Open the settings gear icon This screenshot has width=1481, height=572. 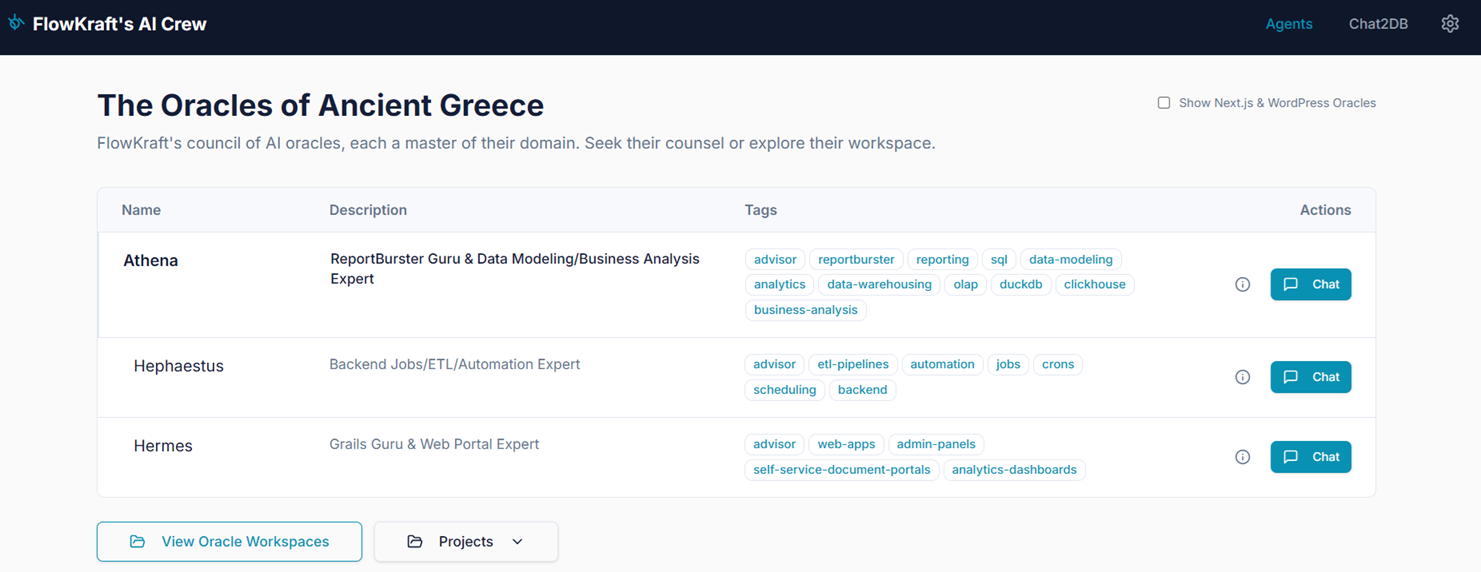pyautogui.click(x=1449, y=24)
